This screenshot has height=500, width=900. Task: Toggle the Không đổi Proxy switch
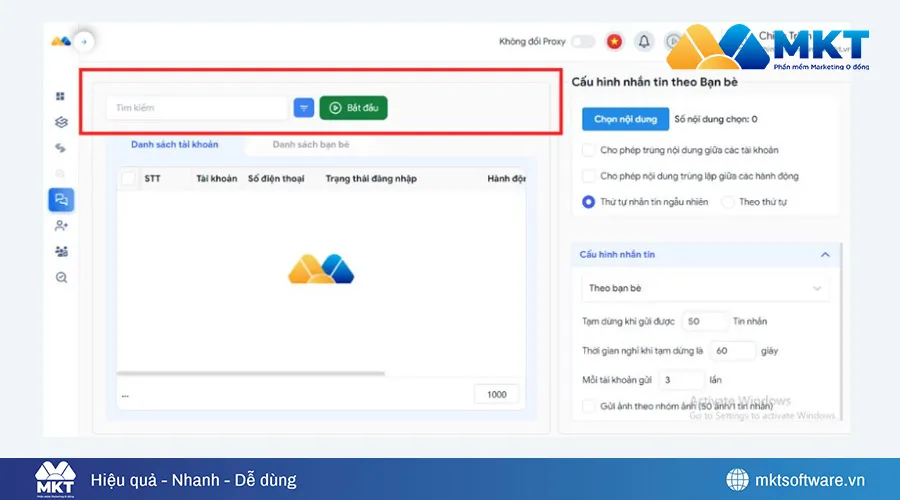point(582,41)
